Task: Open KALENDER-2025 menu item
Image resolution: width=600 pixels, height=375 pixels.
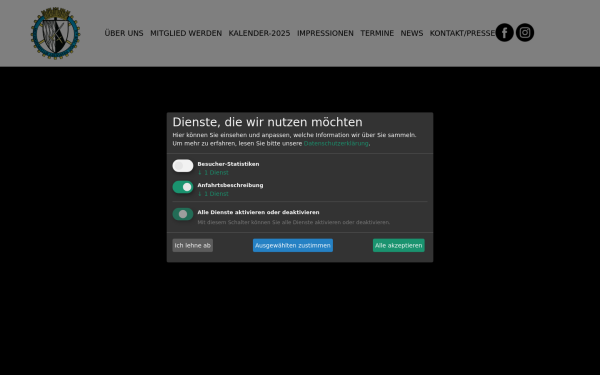Action: [259, 33]
